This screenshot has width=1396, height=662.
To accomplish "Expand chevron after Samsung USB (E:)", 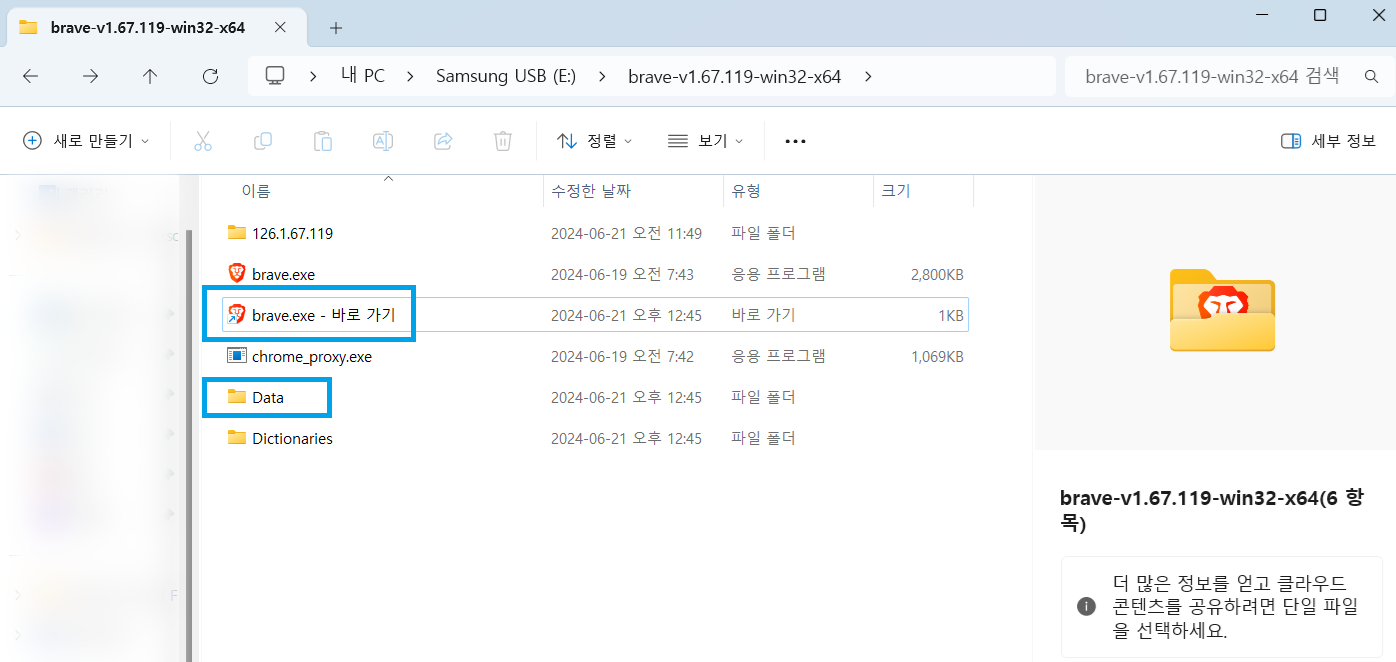I will point(602,76).
